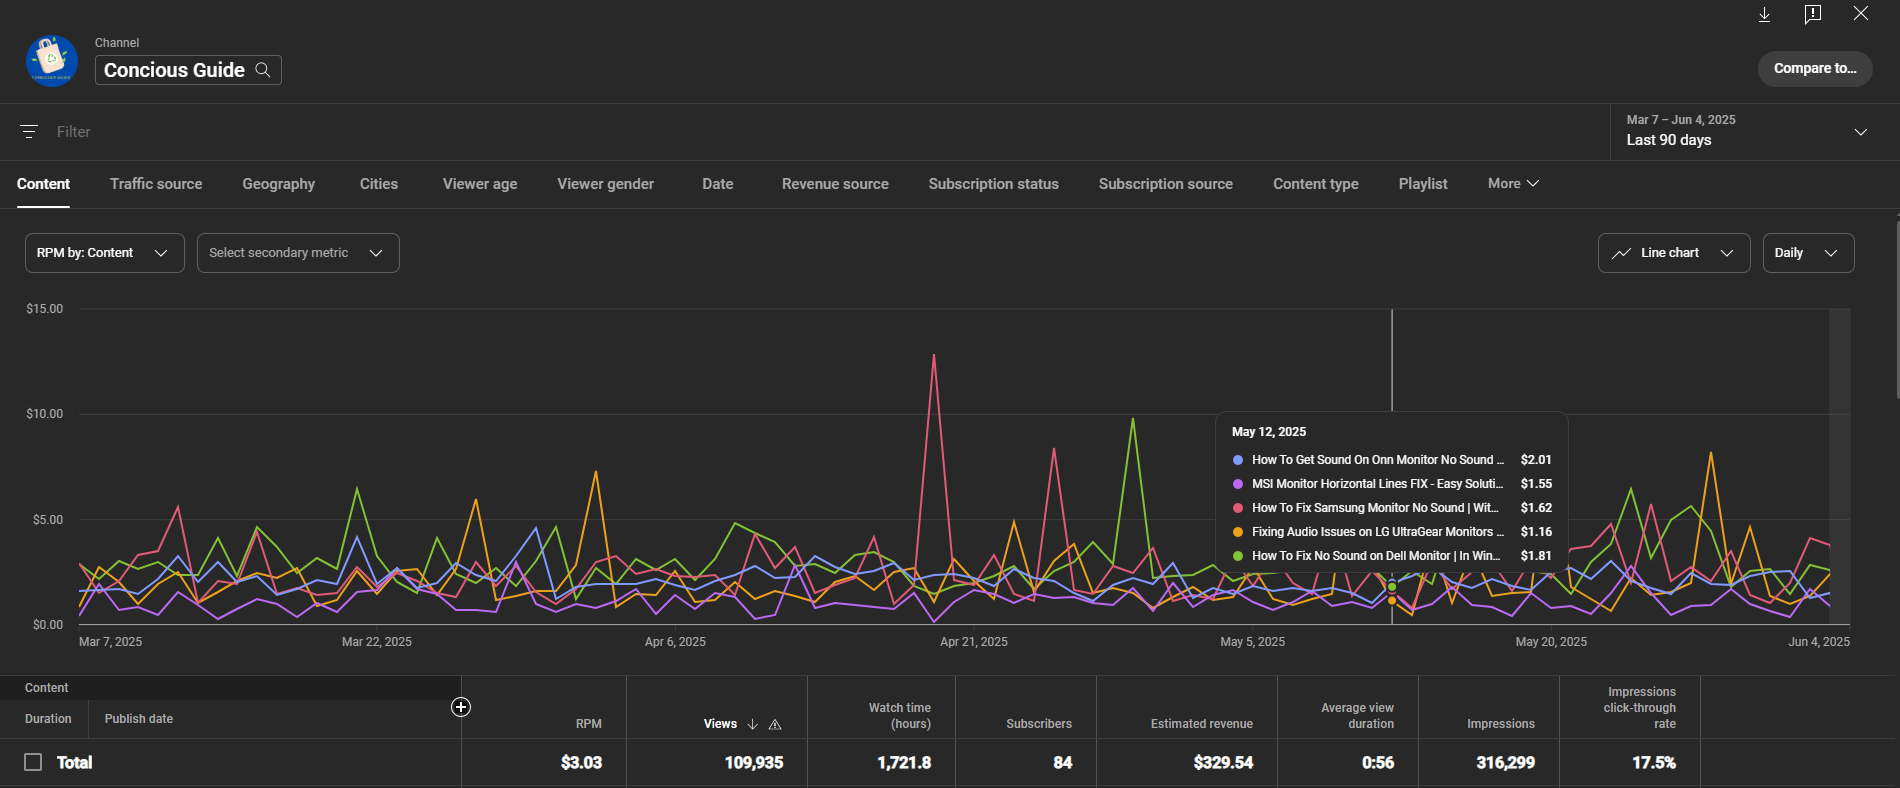Click the pink Samsung Monitor legend dot
Screen dimensions: 1900x788
[1238, 508]
